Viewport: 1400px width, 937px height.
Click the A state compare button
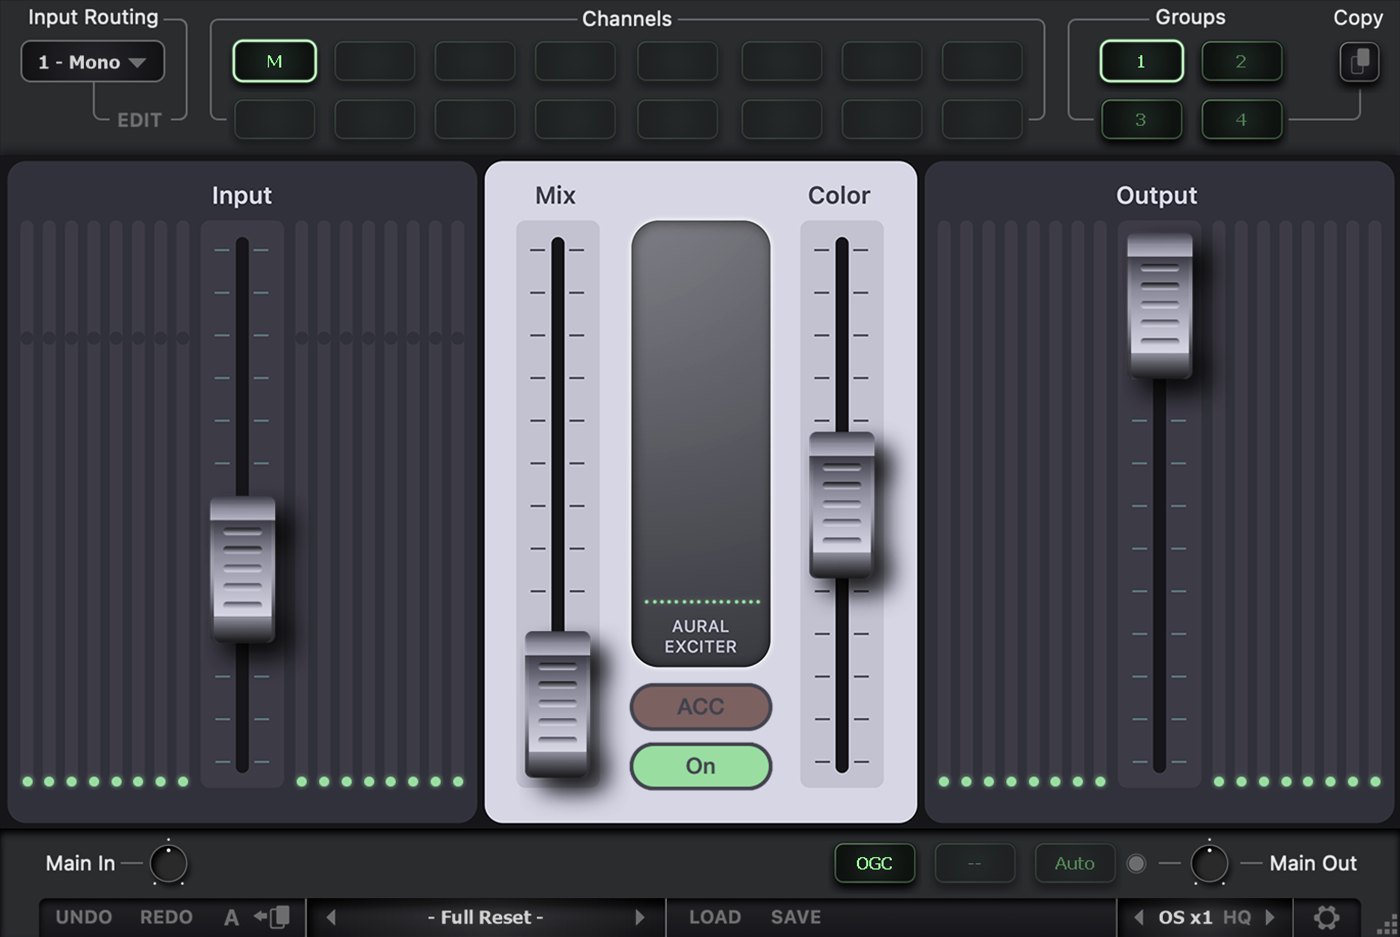pos(231,917)
